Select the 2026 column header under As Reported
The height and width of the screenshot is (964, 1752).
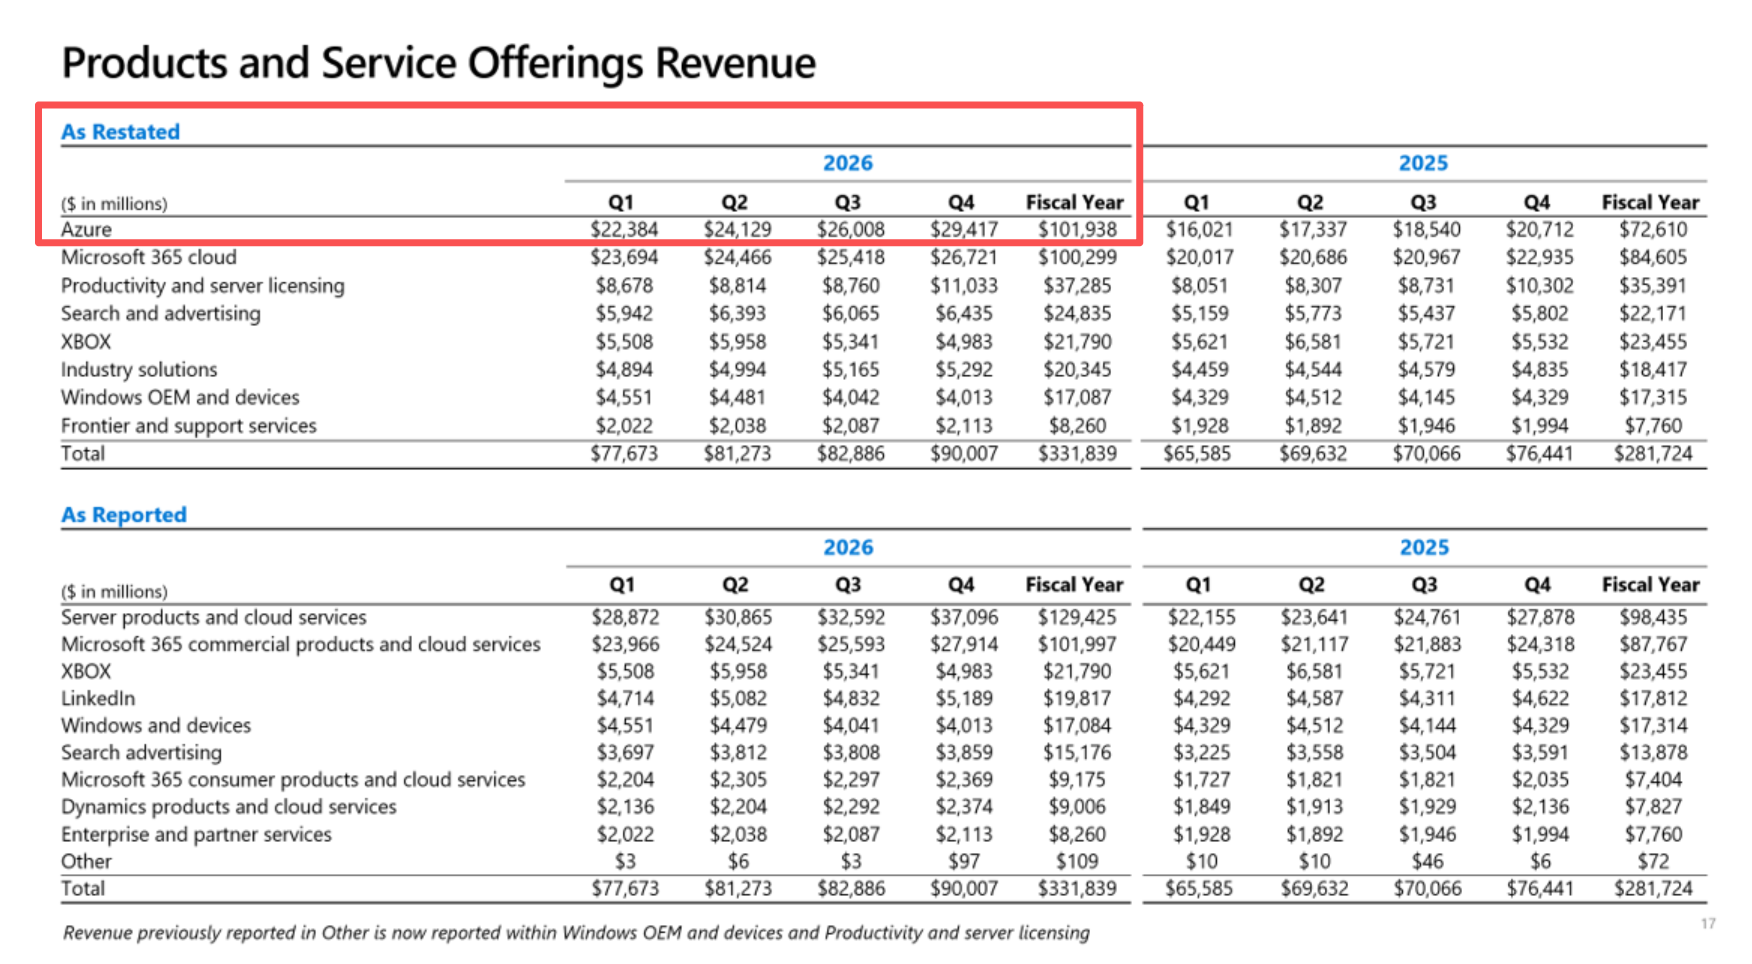[x=848, y=547]
